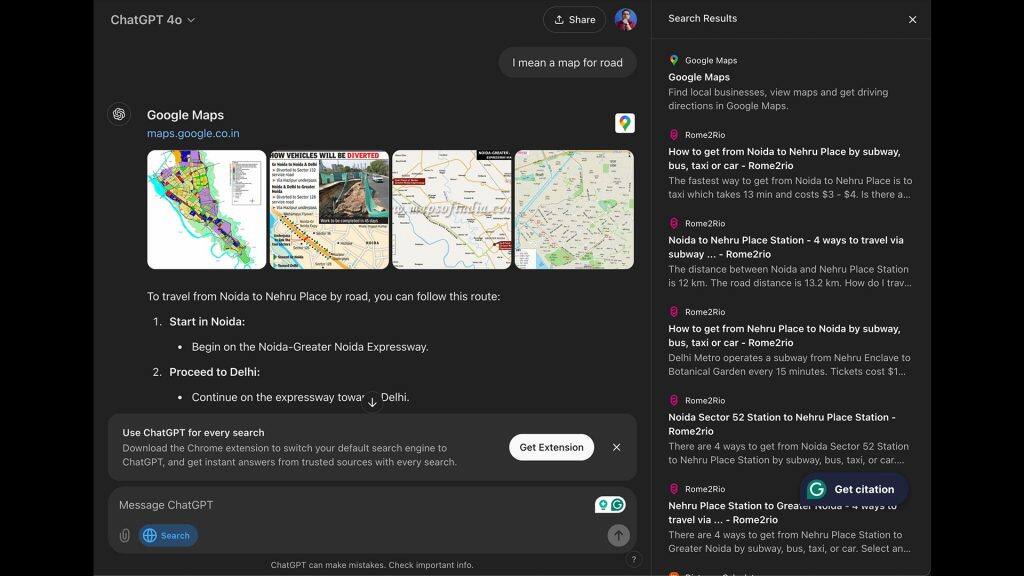Viewport: 1024px width, 576px height.
Task: Open the maps.google.co.in link
Action: click(x=193, y=133)
